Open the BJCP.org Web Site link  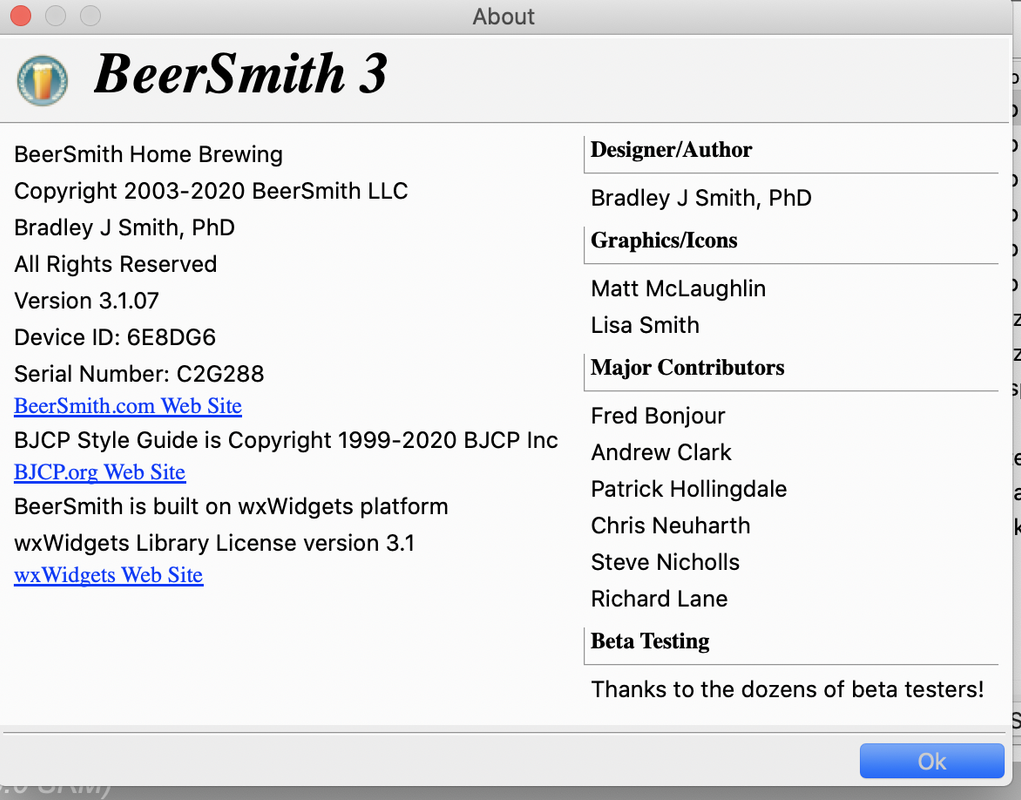100,472
